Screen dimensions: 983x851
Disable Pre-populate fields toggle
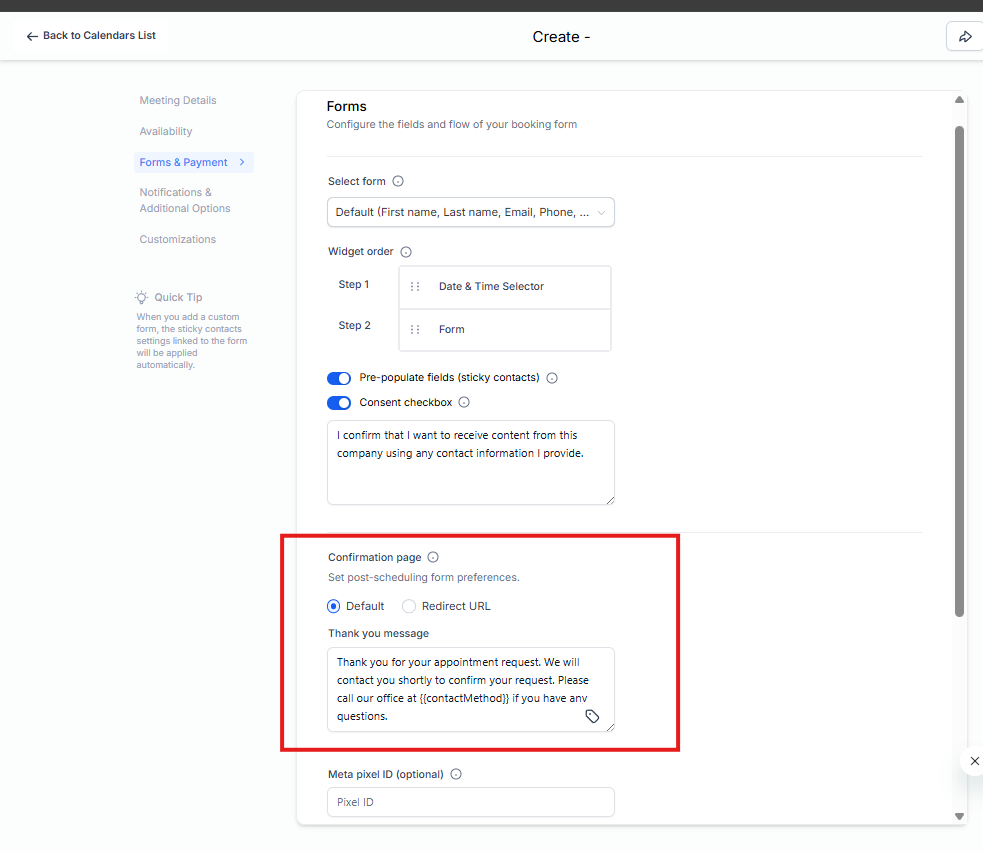click(339, 378)
